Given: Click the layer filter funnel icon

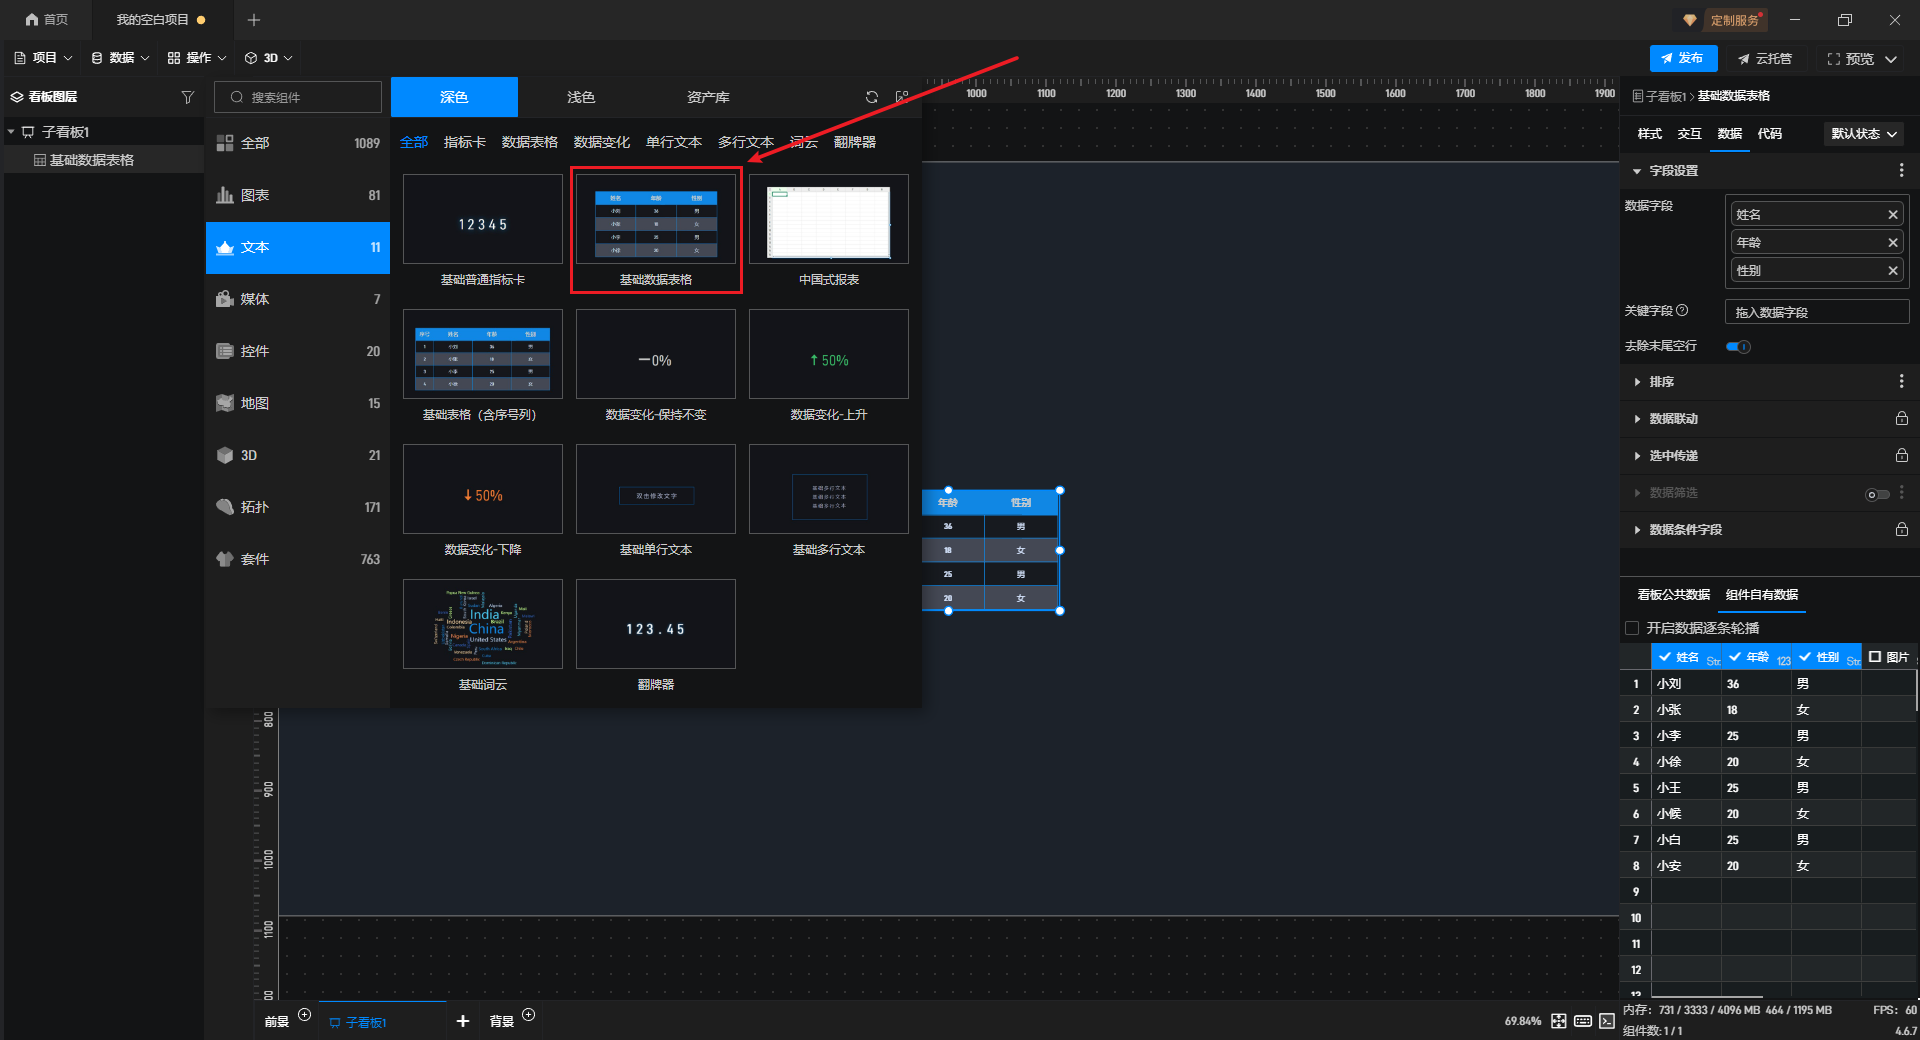Looking at the screenshot, I should (x=187, y=97).
